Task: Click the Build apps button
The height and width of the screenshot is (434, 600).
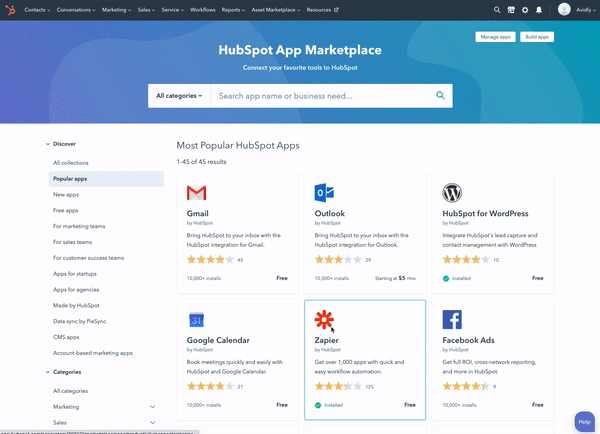Action: click(538, 37)
